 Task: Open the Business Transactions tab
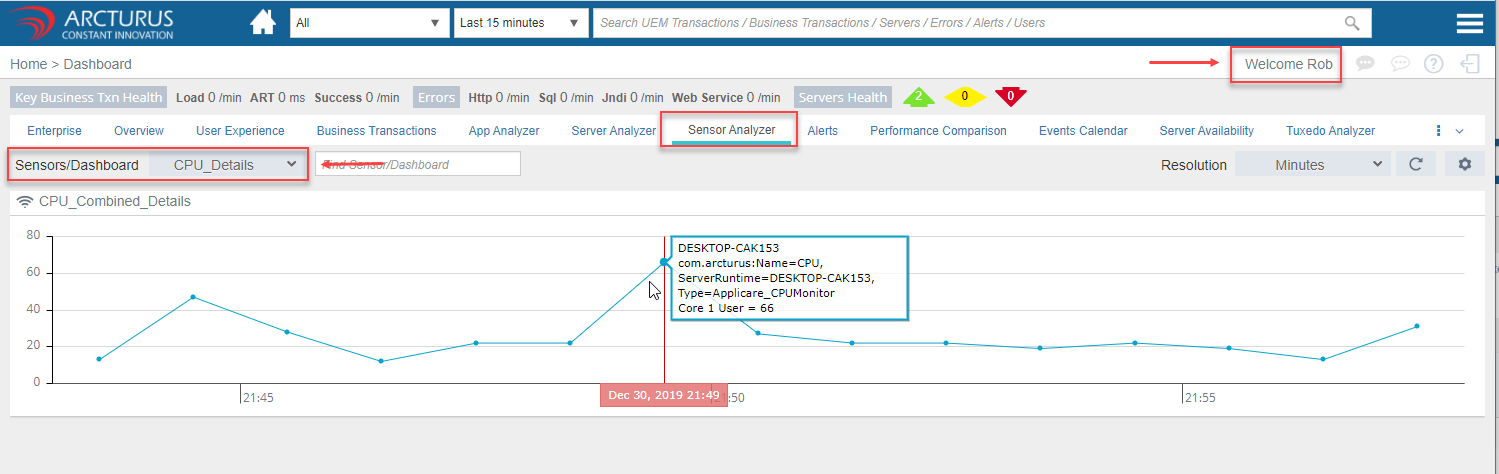[x=376, y=131]
